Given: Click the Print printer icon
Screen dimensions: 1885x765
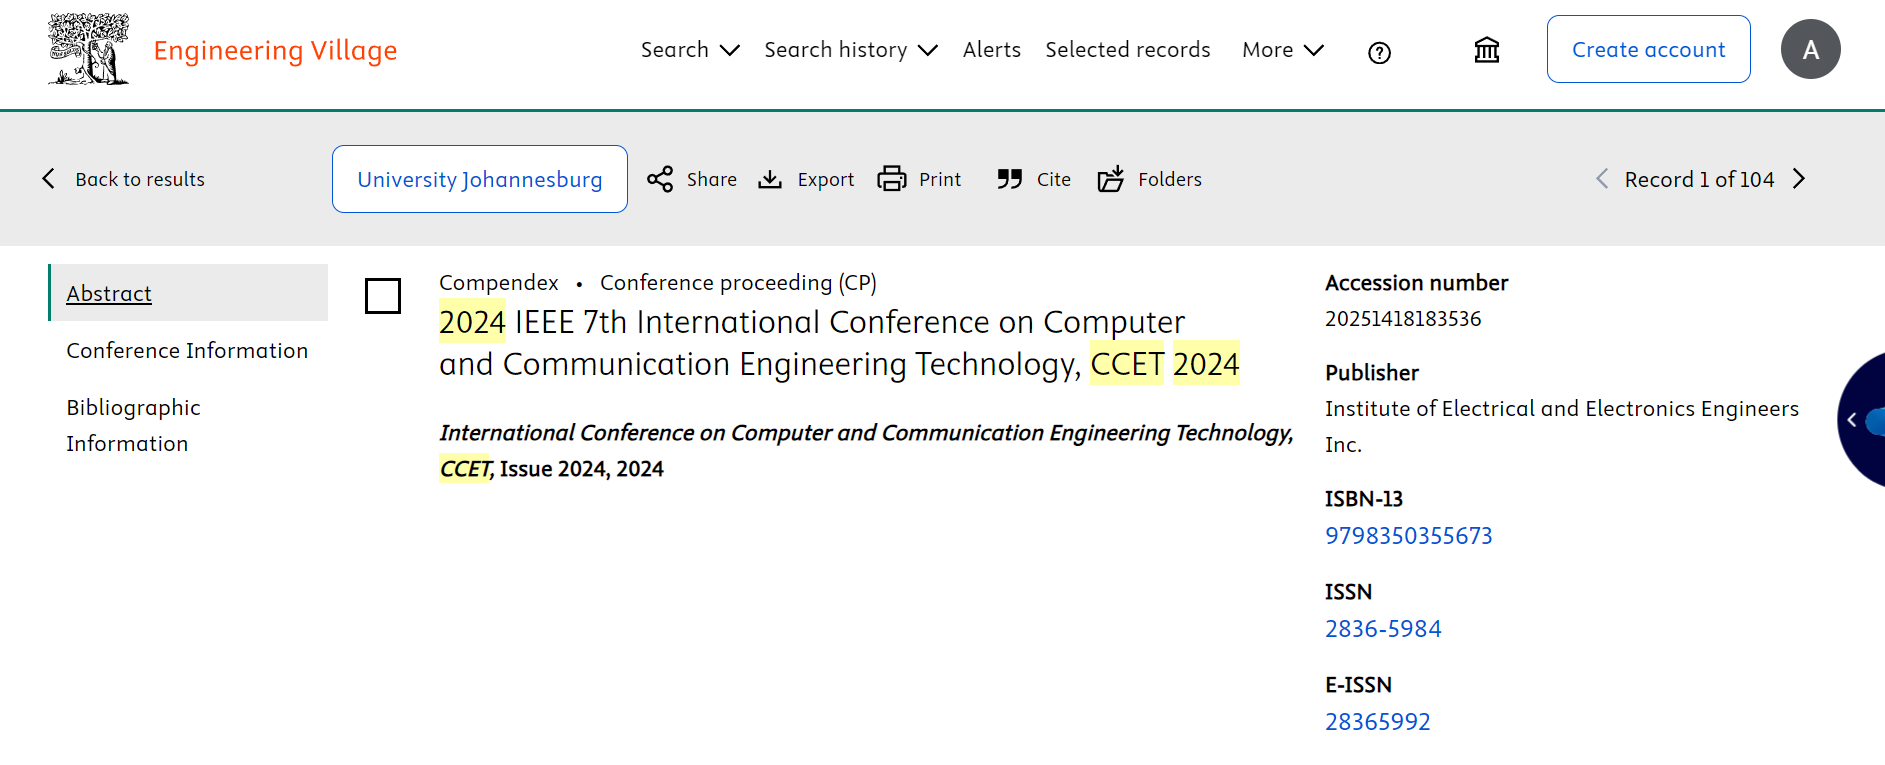Looking at the screenshot, I should pos(892,179).
